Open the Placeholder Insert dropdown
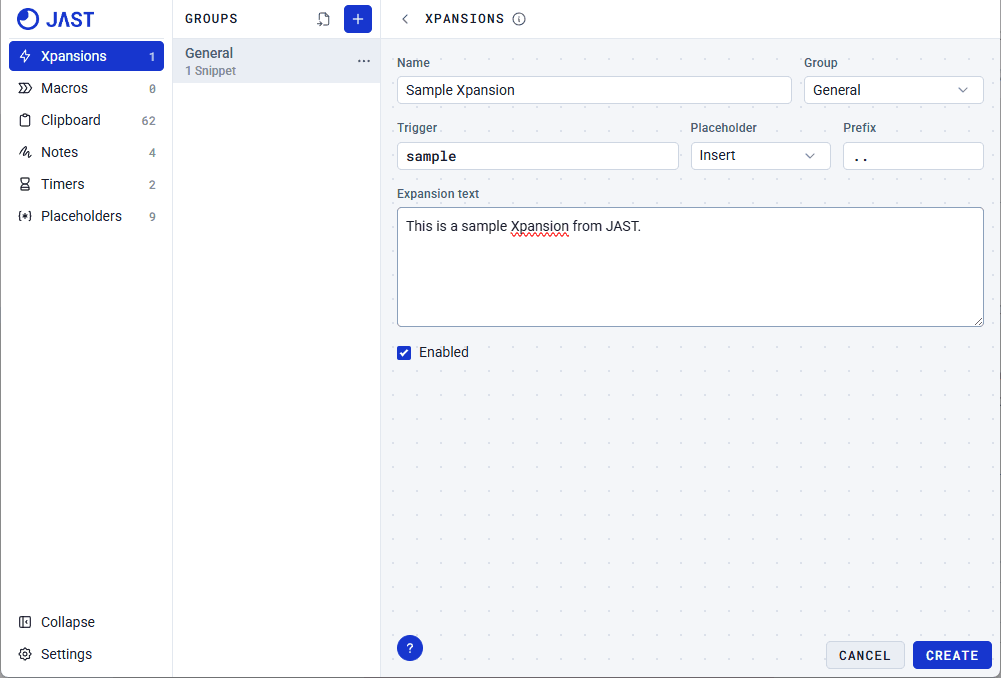The width and height of the screenshot is (1001, 678). pos(760,156)
